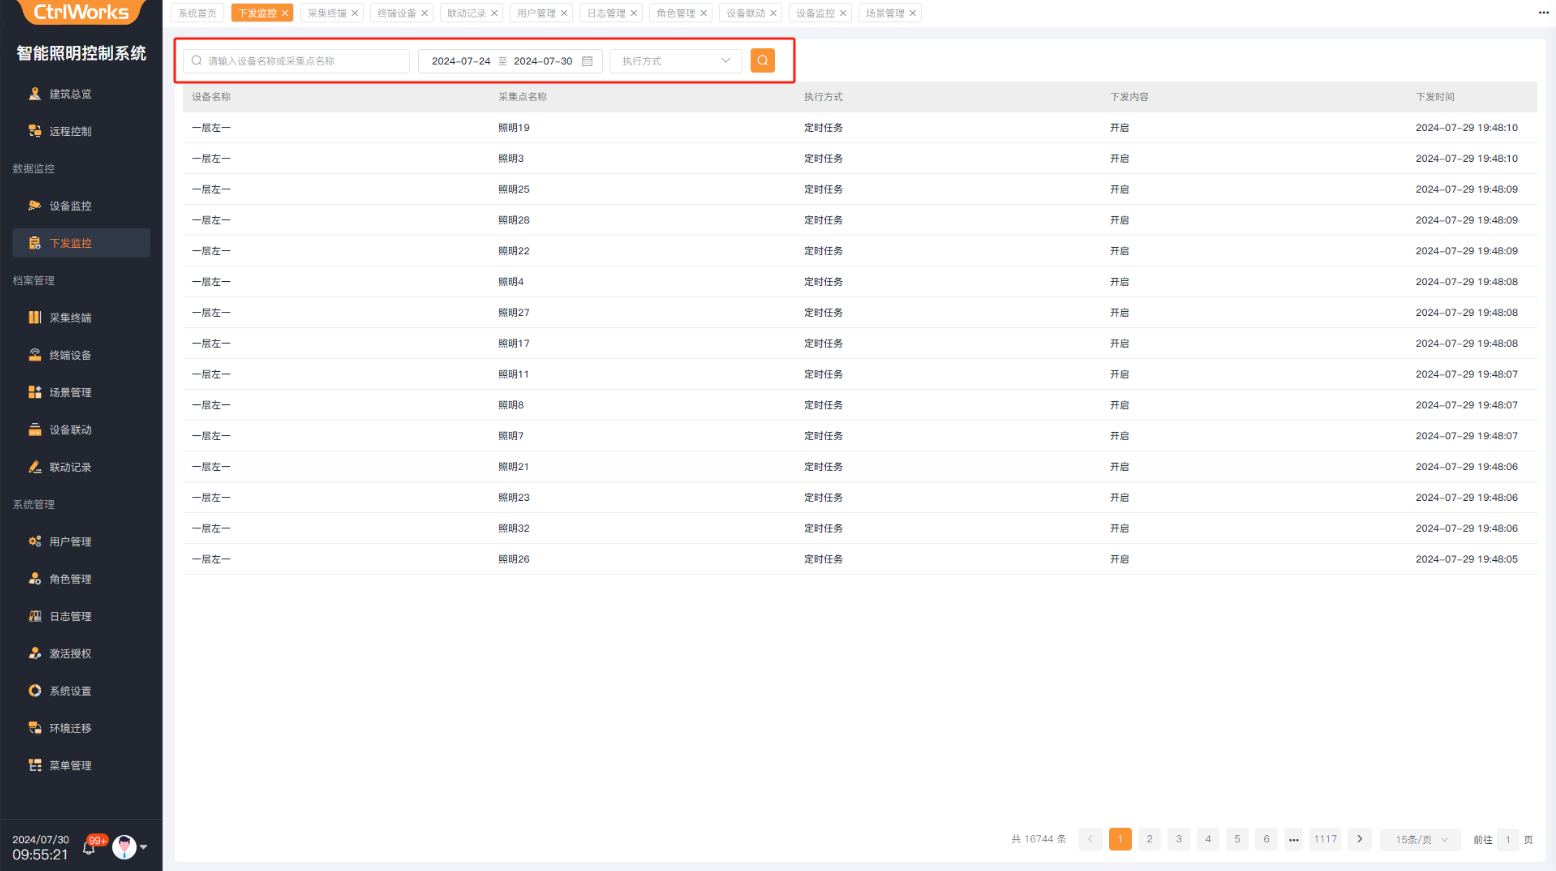
Task: Switch to the 系统首页 tab
Action: (197, 13)
